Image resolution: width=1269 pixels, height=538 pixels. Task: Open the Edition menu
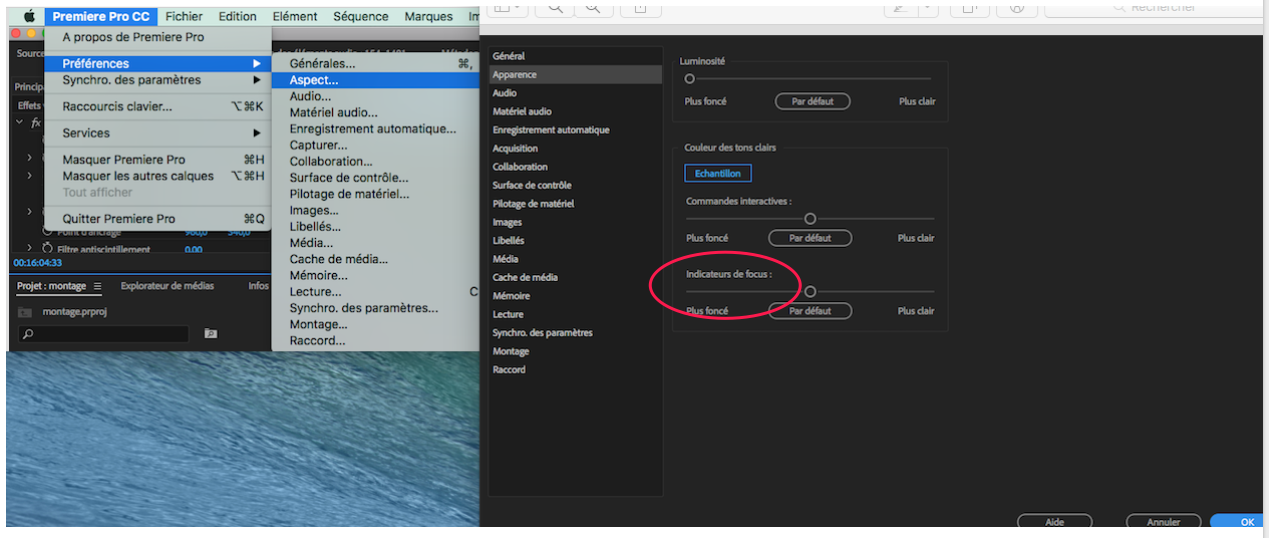(238, 16)
